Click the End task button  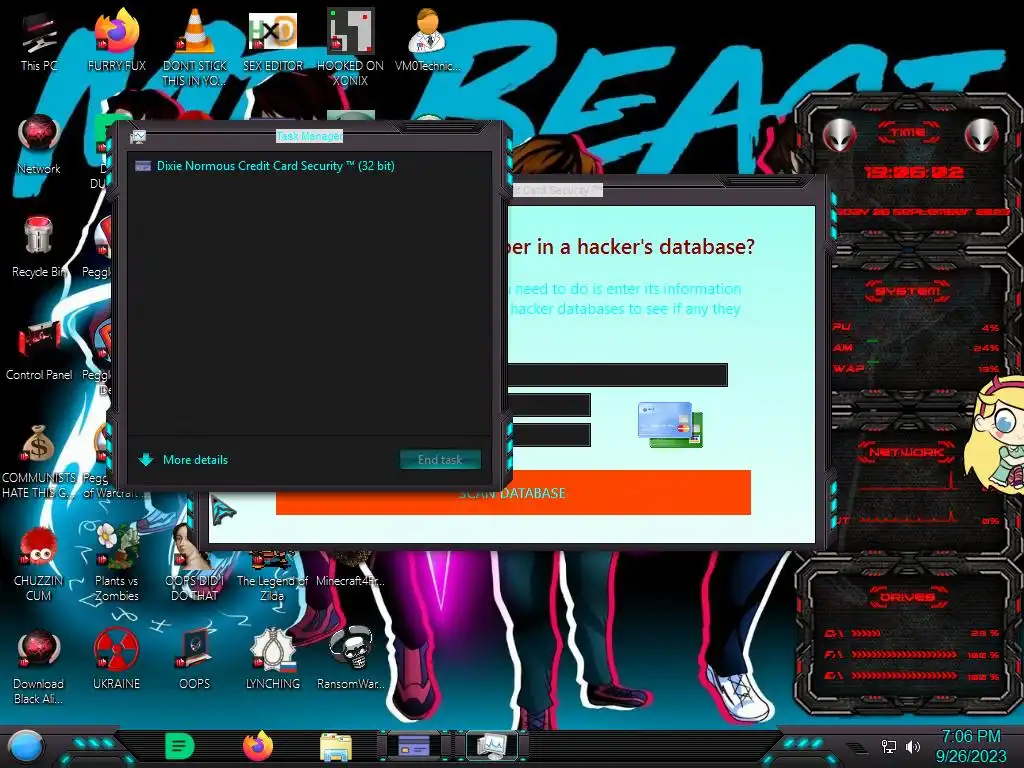click(x=440, y=460)
